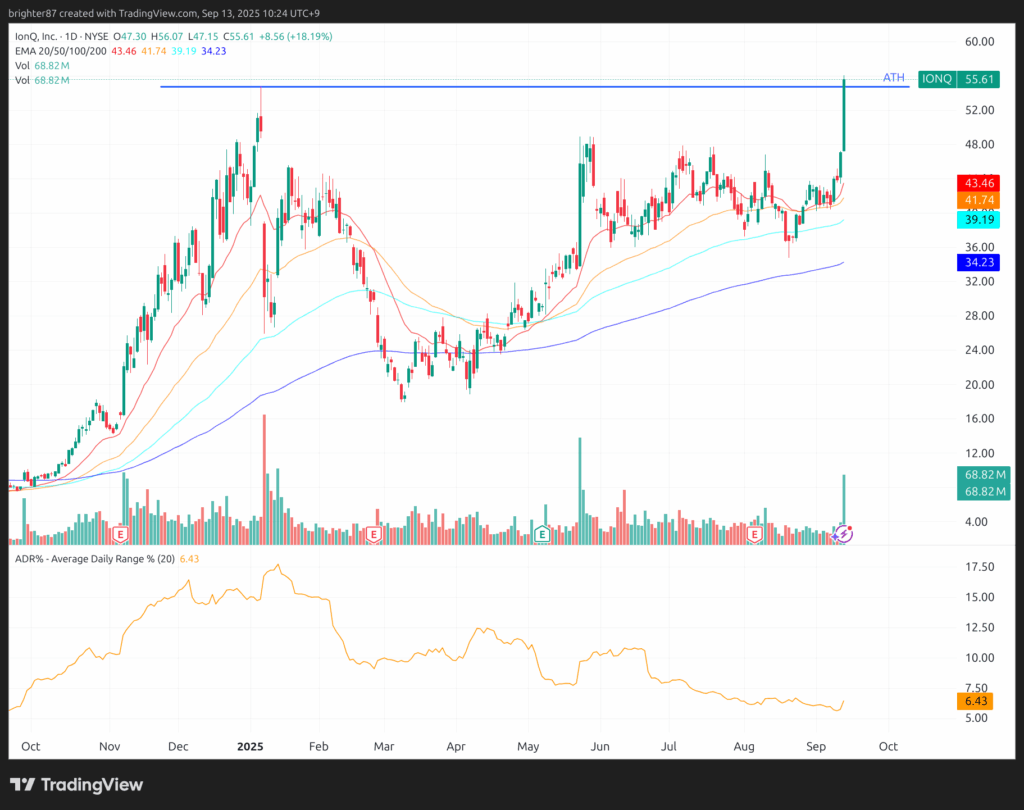Screen dimensions: 1024x810
Task: Click the 17.50 ADR axis label
Action: tap(980, 567)
